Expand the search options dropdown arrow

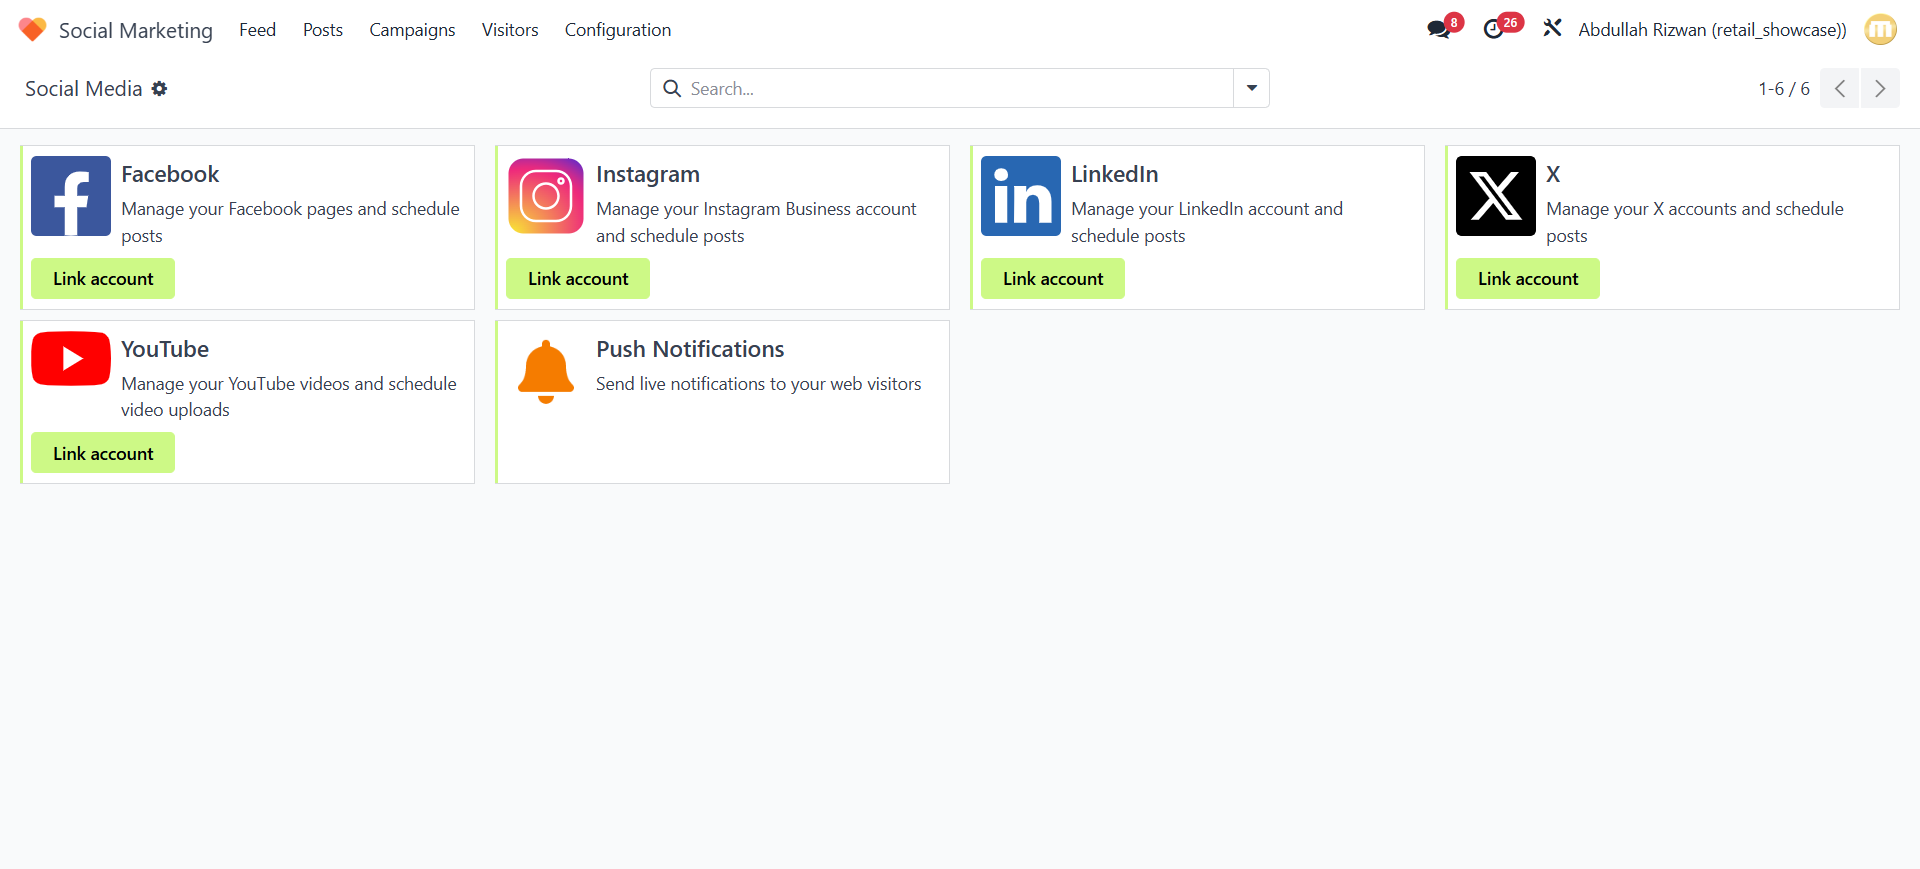(x=1251, y=88)
